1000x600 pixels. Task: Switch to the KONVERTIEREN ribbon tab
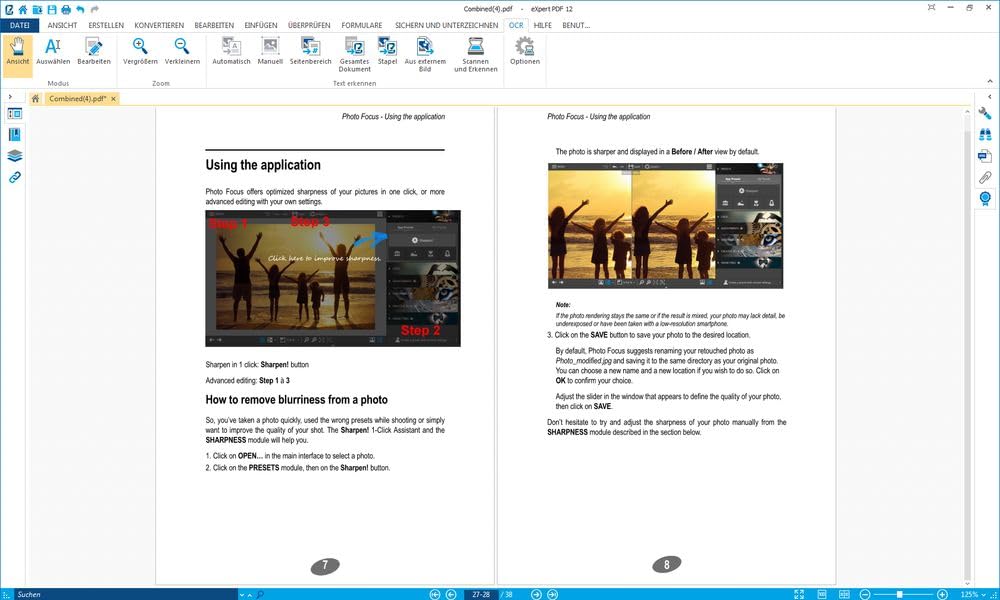(160, 25)
